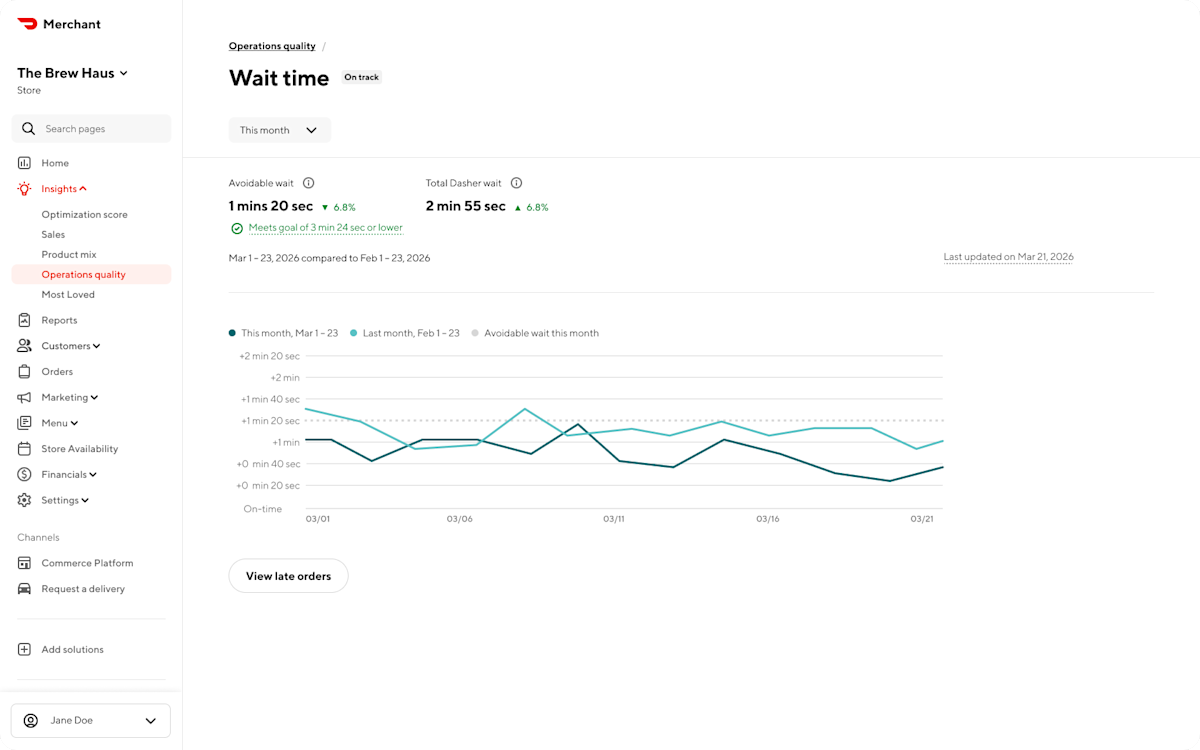The image size is (1200, 750).
Task: Click the Reports icon
Action: pos(24,319)
